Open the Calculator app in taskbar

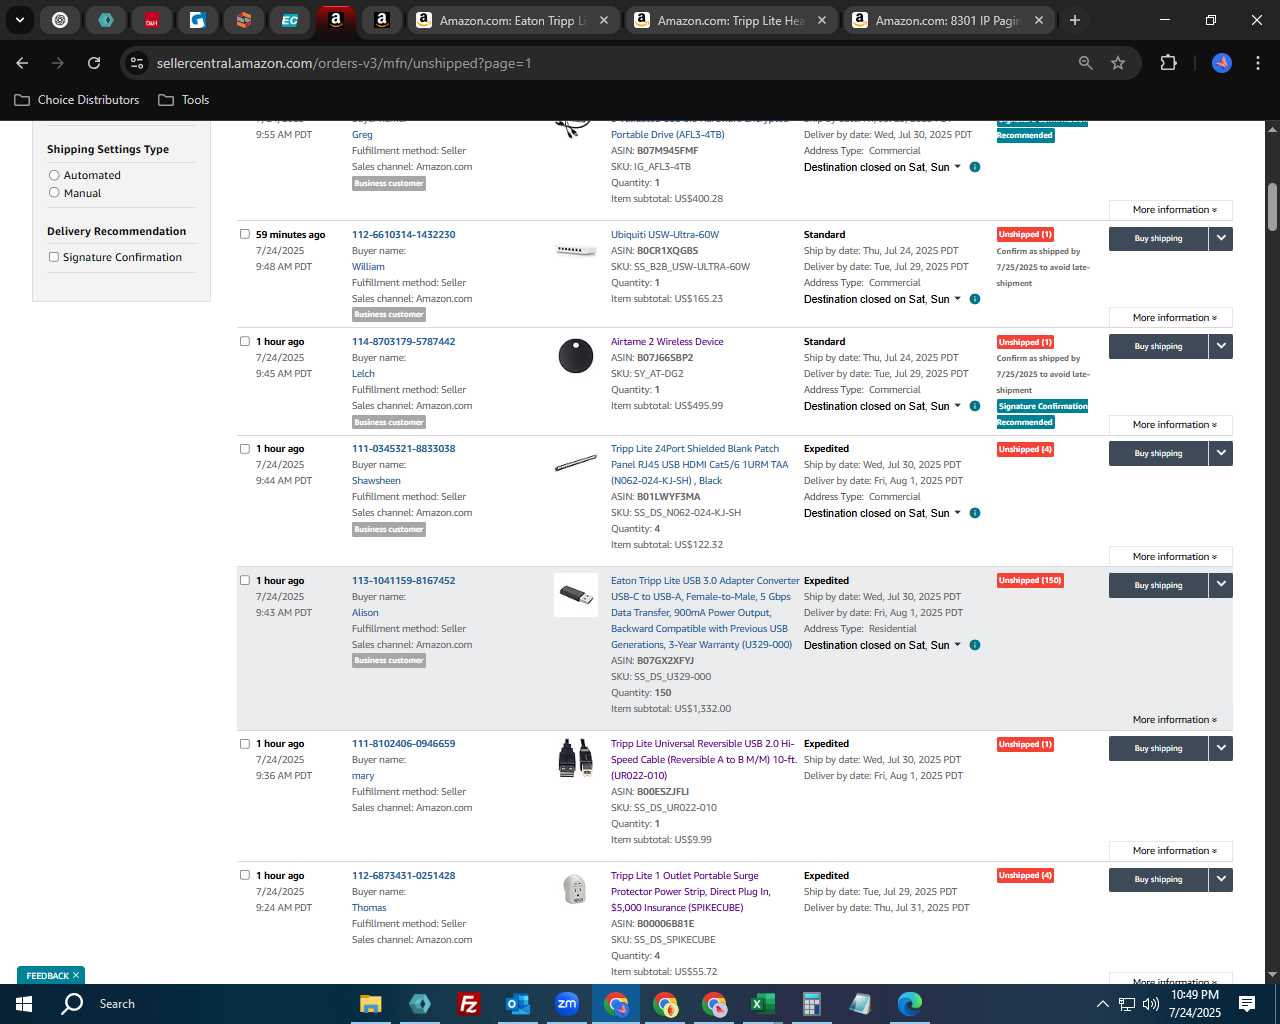click(x=812, y=1004)
